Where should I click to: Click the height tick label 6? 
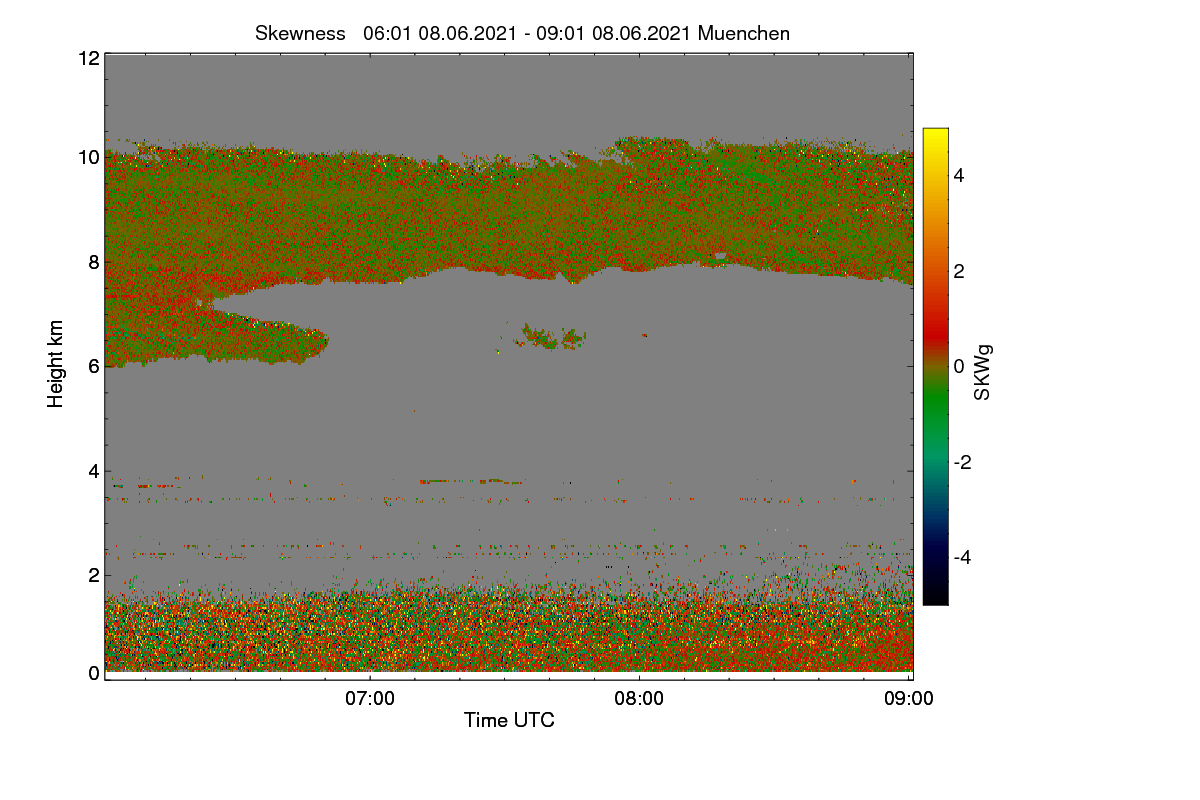point(94,366)
